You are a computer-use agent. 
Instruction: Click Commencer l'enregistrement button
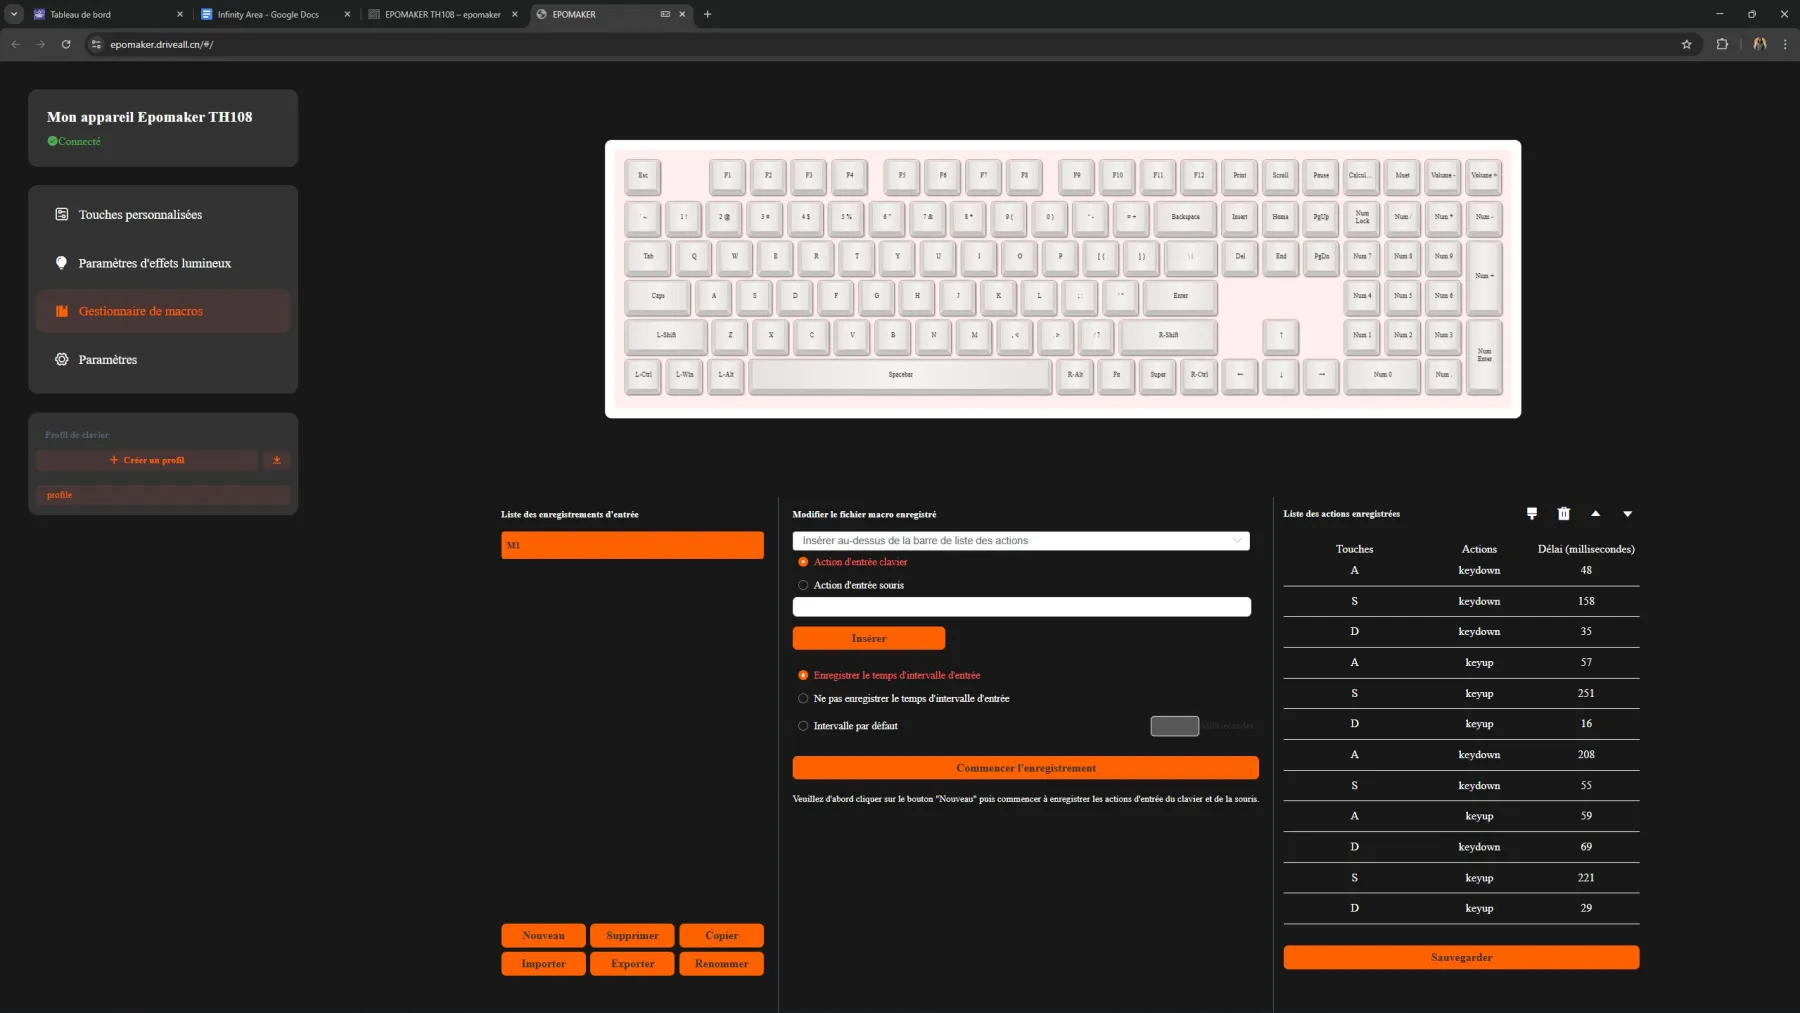tap(1025, 768)
